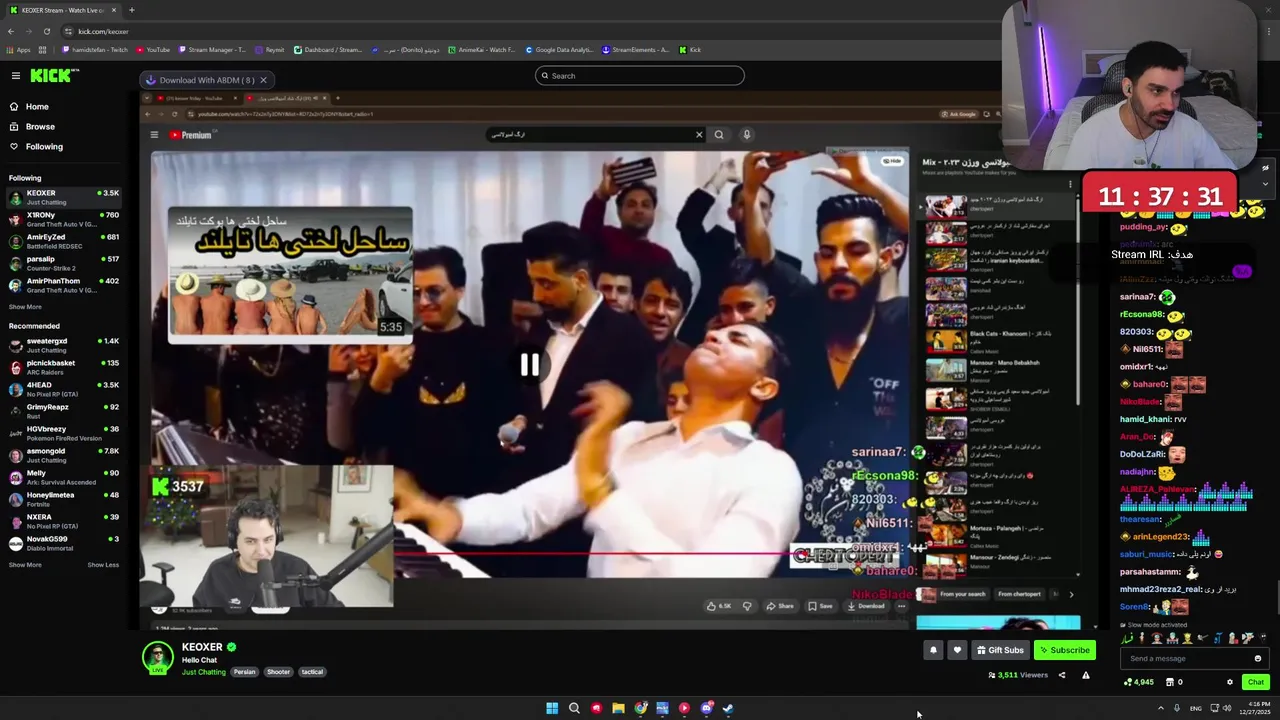
Task: Click the Just Chatting category link
Action: [204, 672]
